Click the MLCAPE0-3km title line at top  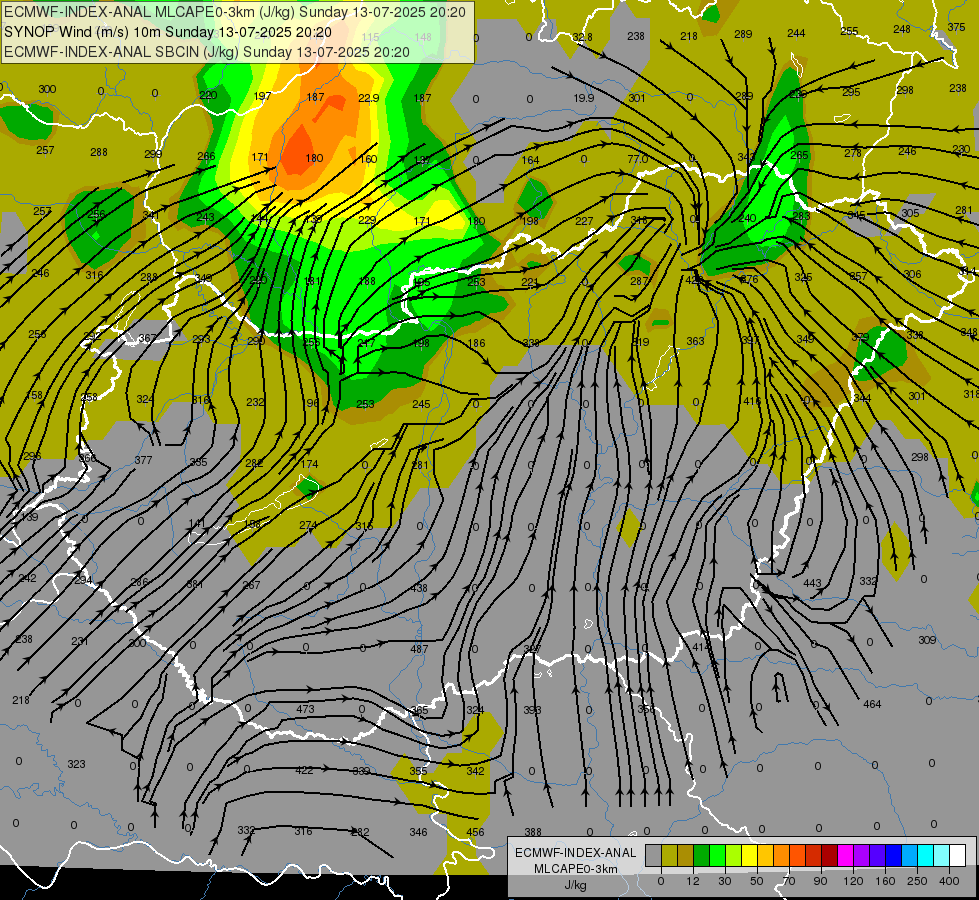(x=235, y=12)
